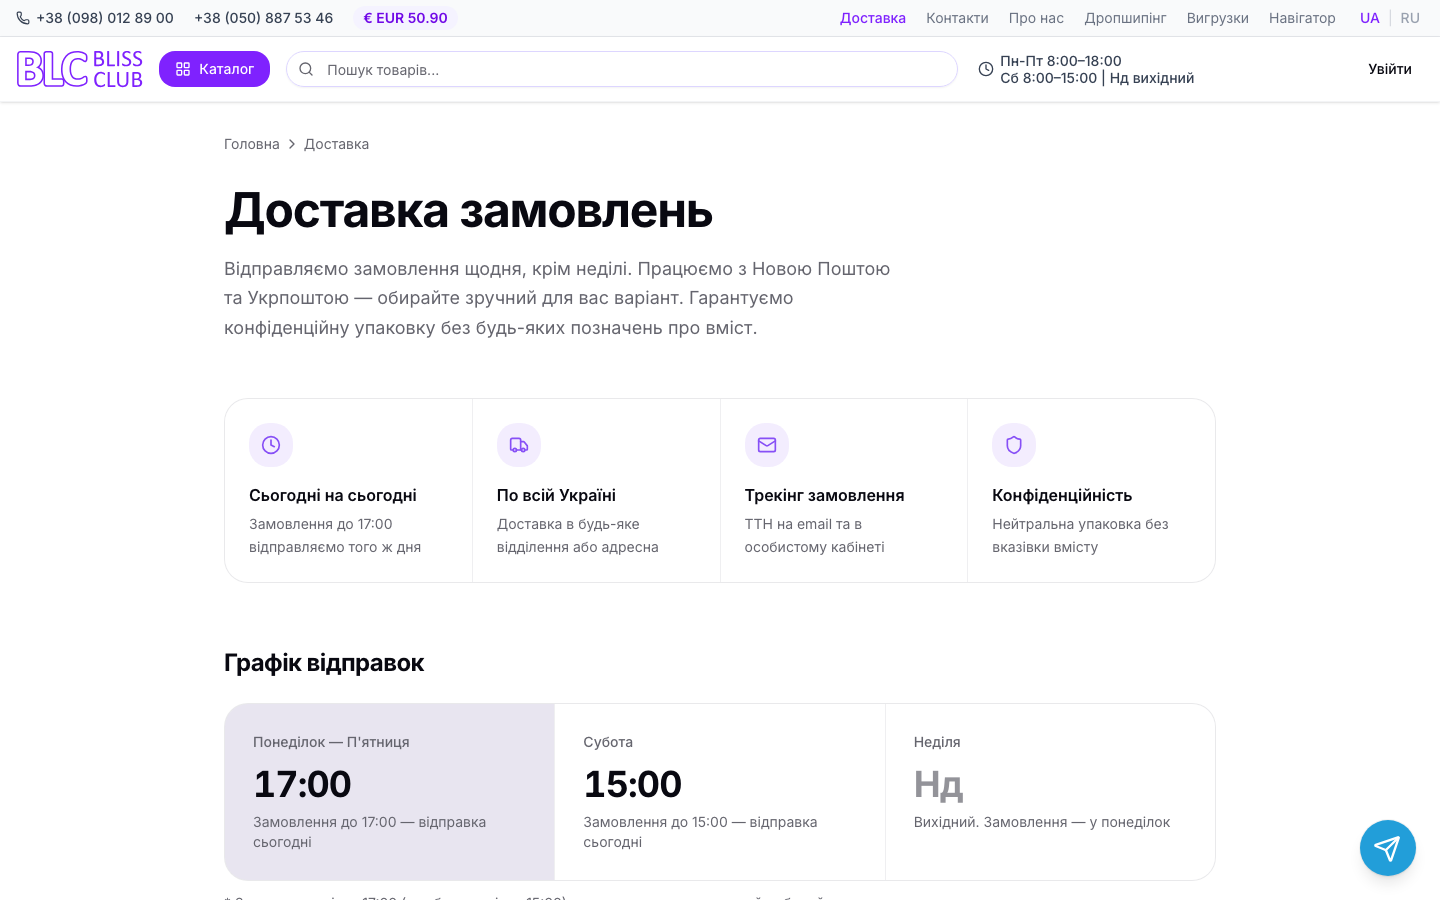Click the phone handset icon in top bar
Screen dimensions: 1440x900
coord(23,18)
